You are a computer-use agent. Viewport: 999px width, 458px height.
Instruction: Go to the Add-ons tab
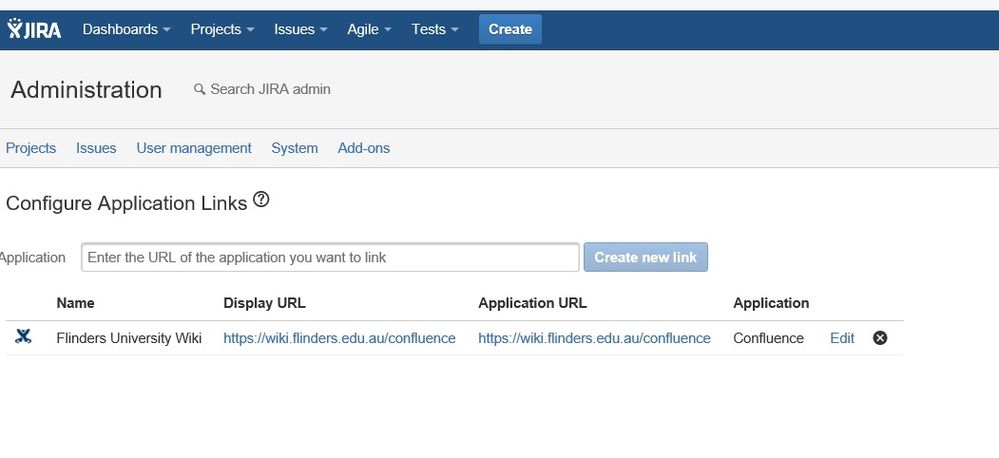pyautogui.click(x=364, y=148)
